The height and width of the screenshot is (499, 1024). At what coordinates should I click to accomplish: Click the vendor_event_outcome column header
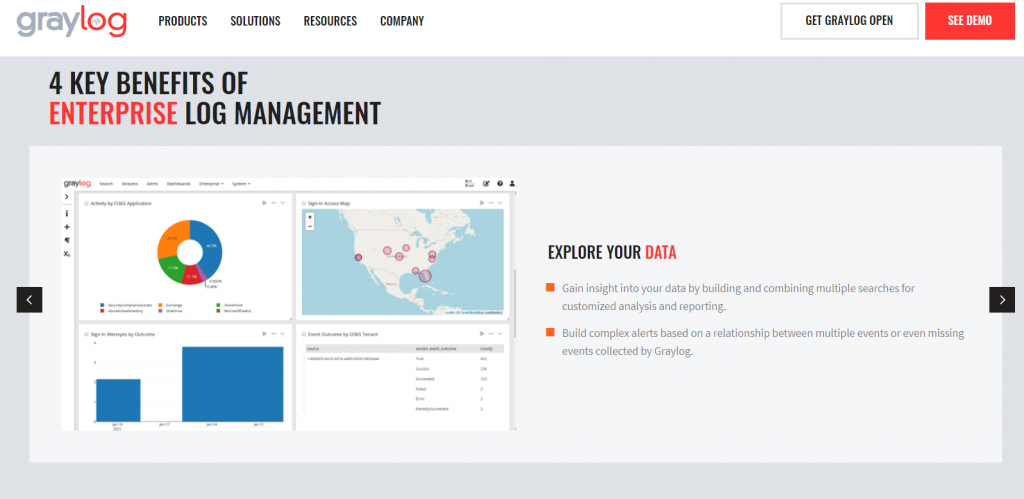coord(436,349)
